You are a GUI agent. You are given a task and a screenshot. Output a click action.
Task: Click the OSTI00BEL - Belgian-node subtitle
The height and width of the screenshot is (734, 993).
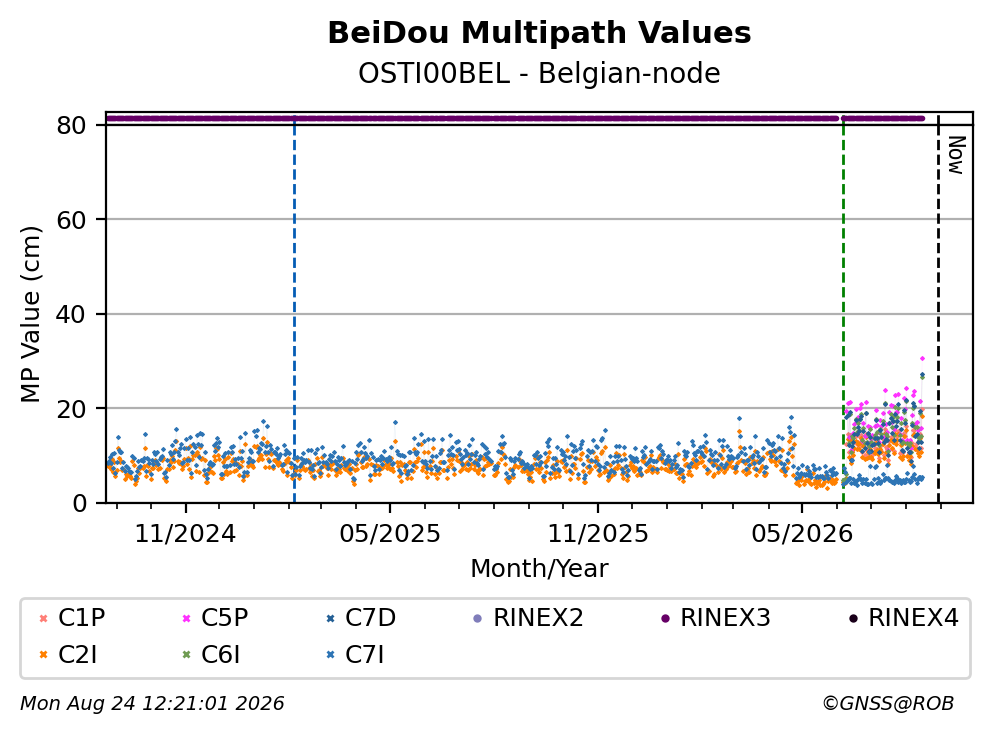(x=540, y=73)
